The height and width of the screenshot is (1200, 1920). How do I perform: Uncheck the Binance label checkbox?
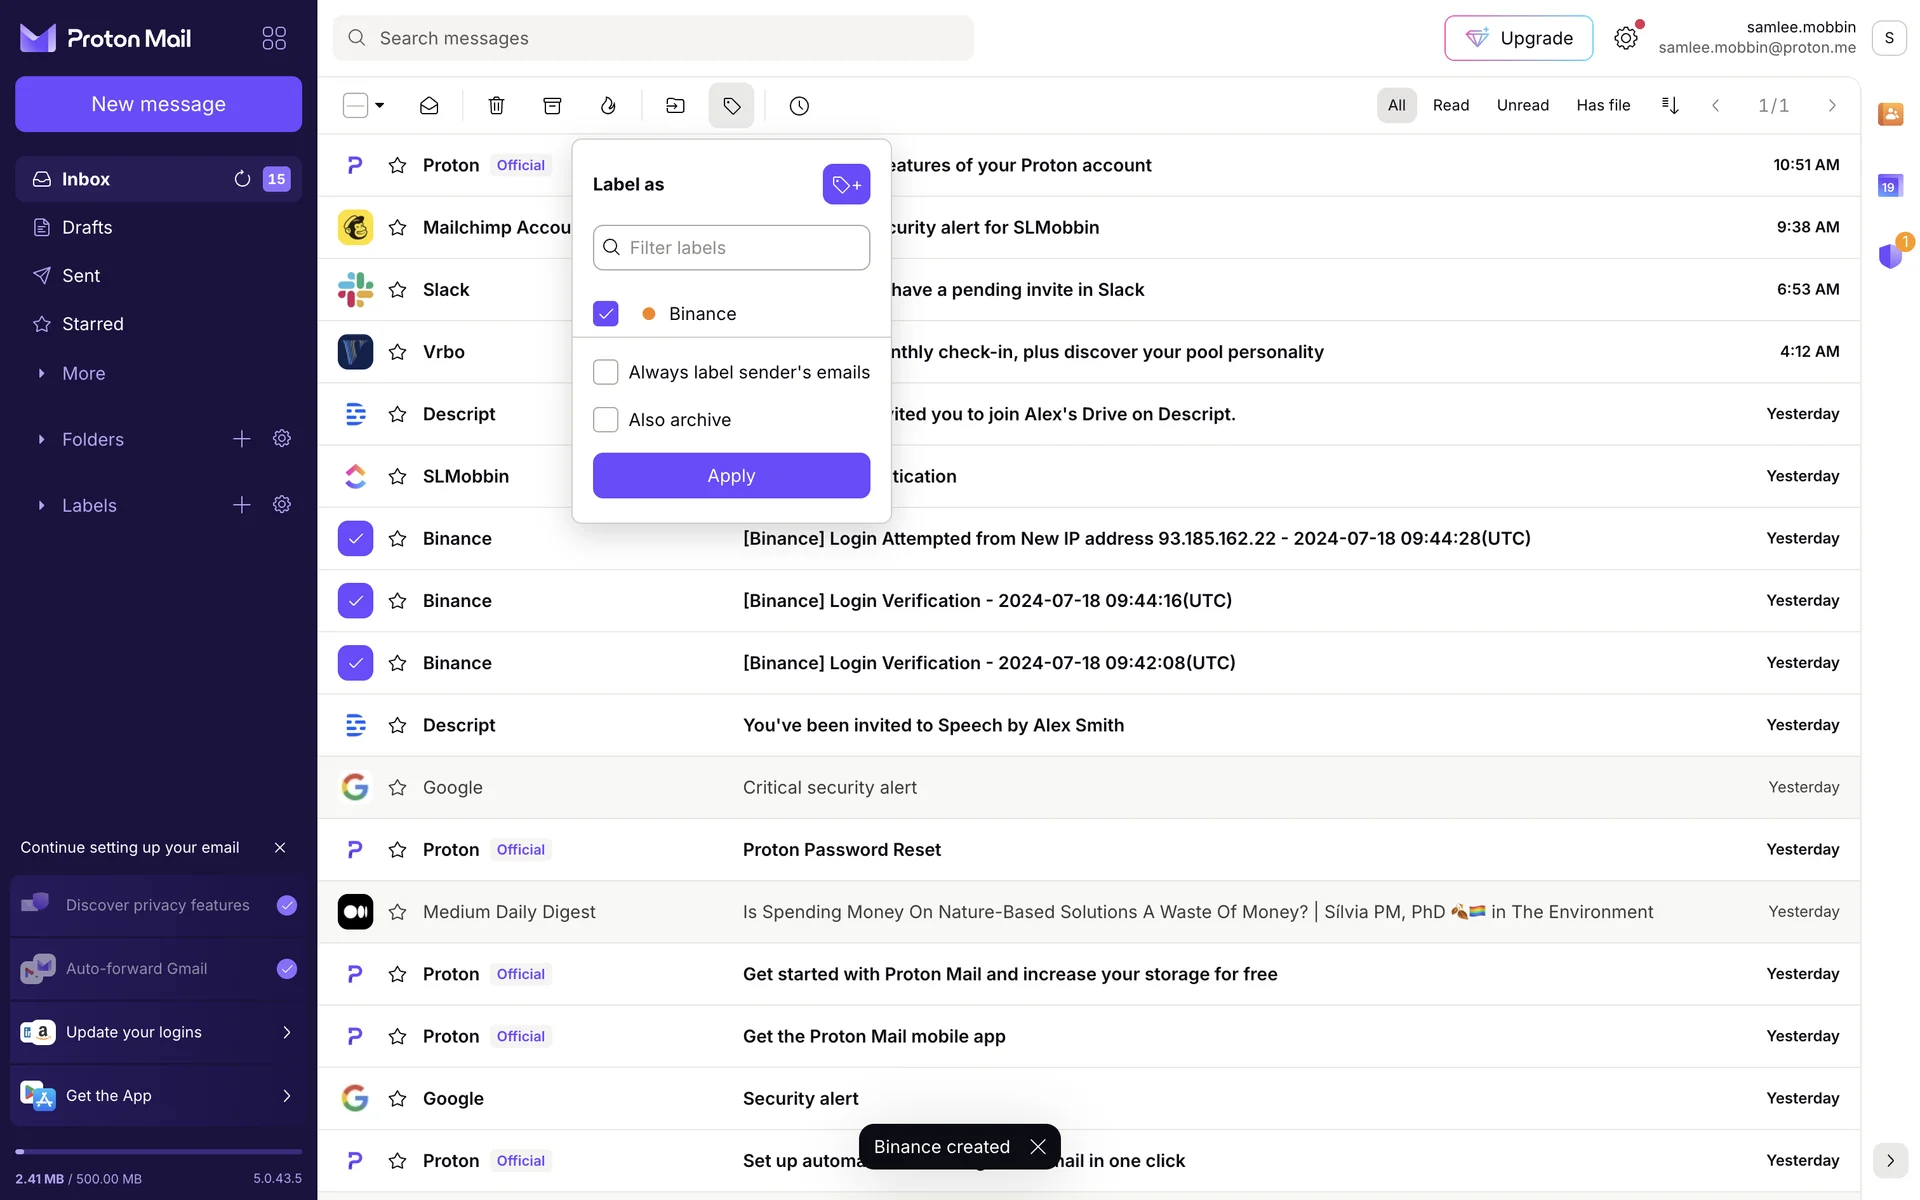(606, 314)
